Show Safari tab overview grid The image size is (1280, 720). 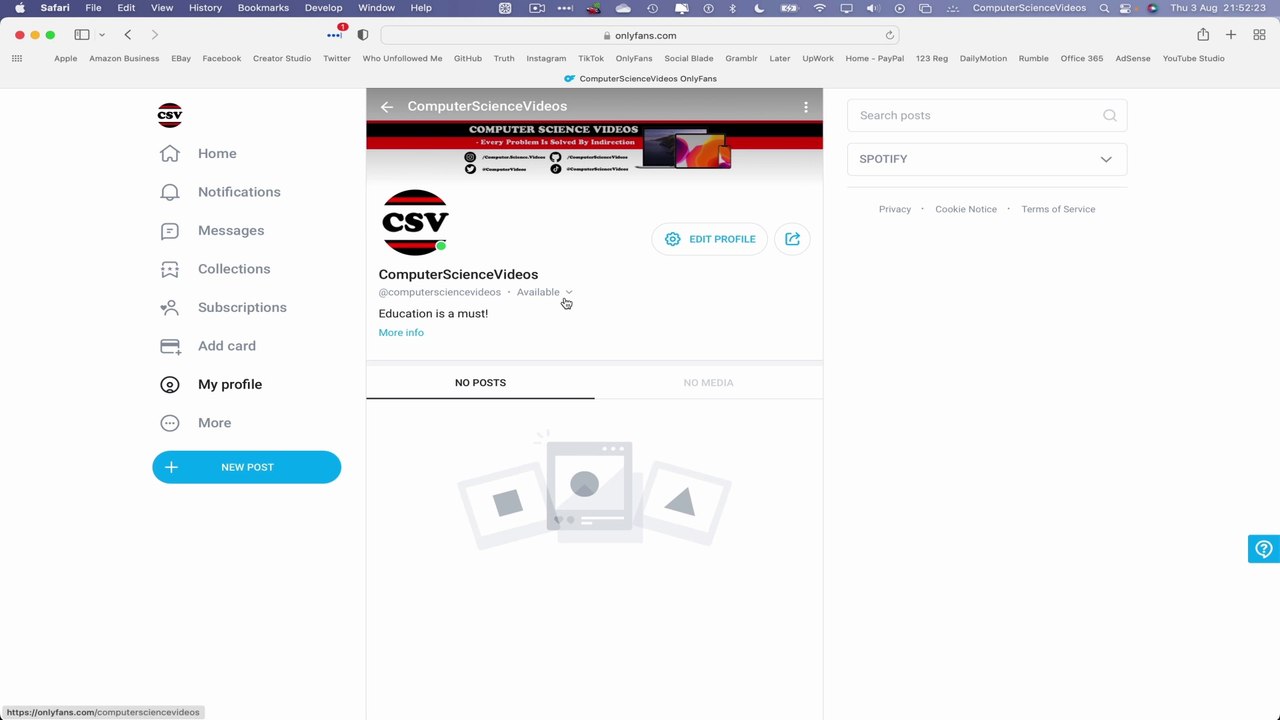1259,35
